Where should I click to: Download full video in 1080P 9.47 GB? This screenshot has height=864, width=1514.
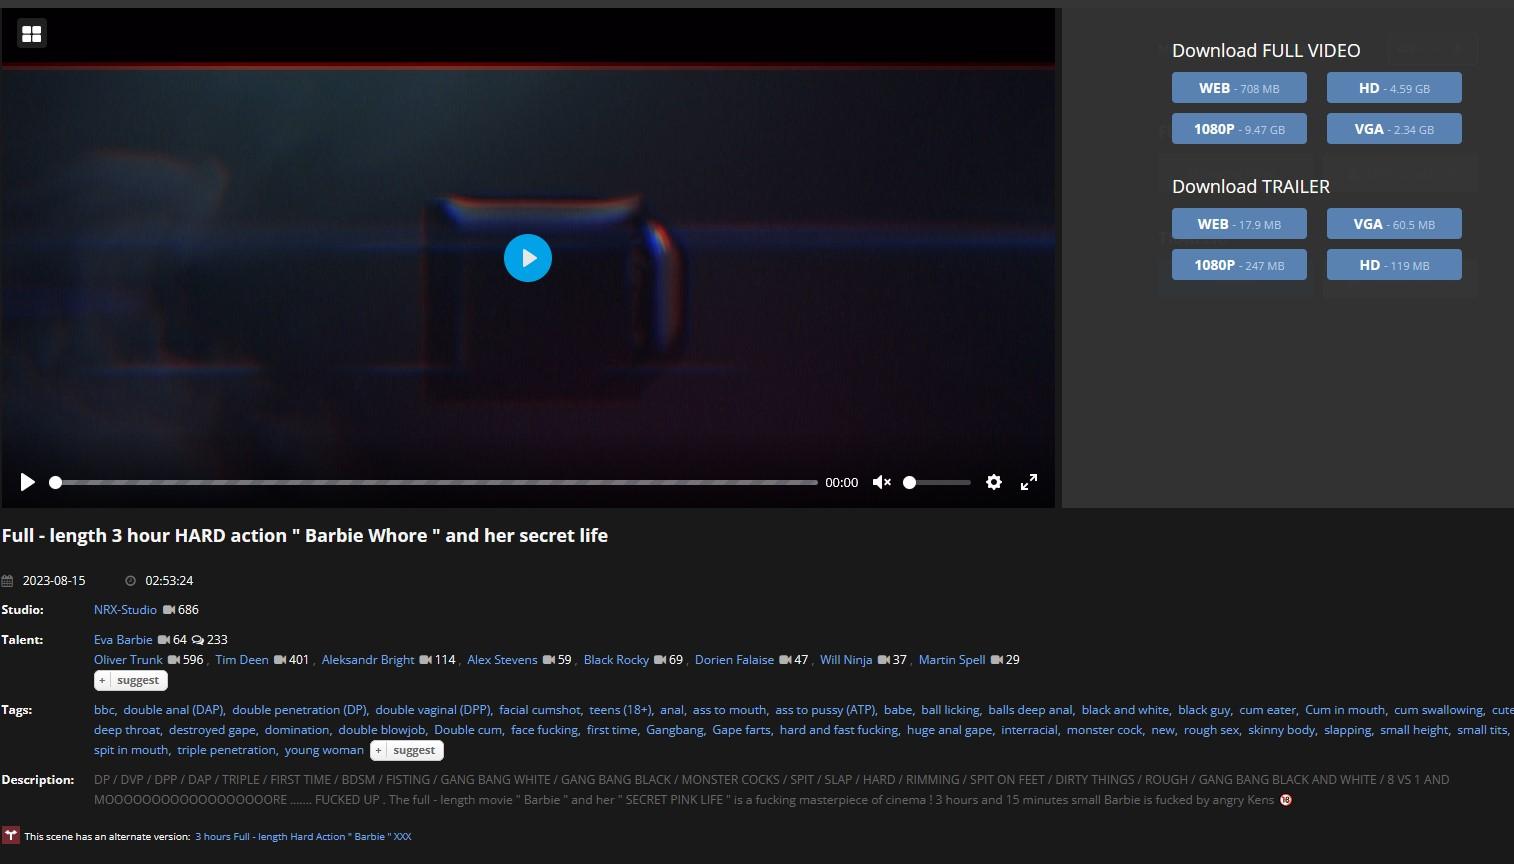point(1238,129)
